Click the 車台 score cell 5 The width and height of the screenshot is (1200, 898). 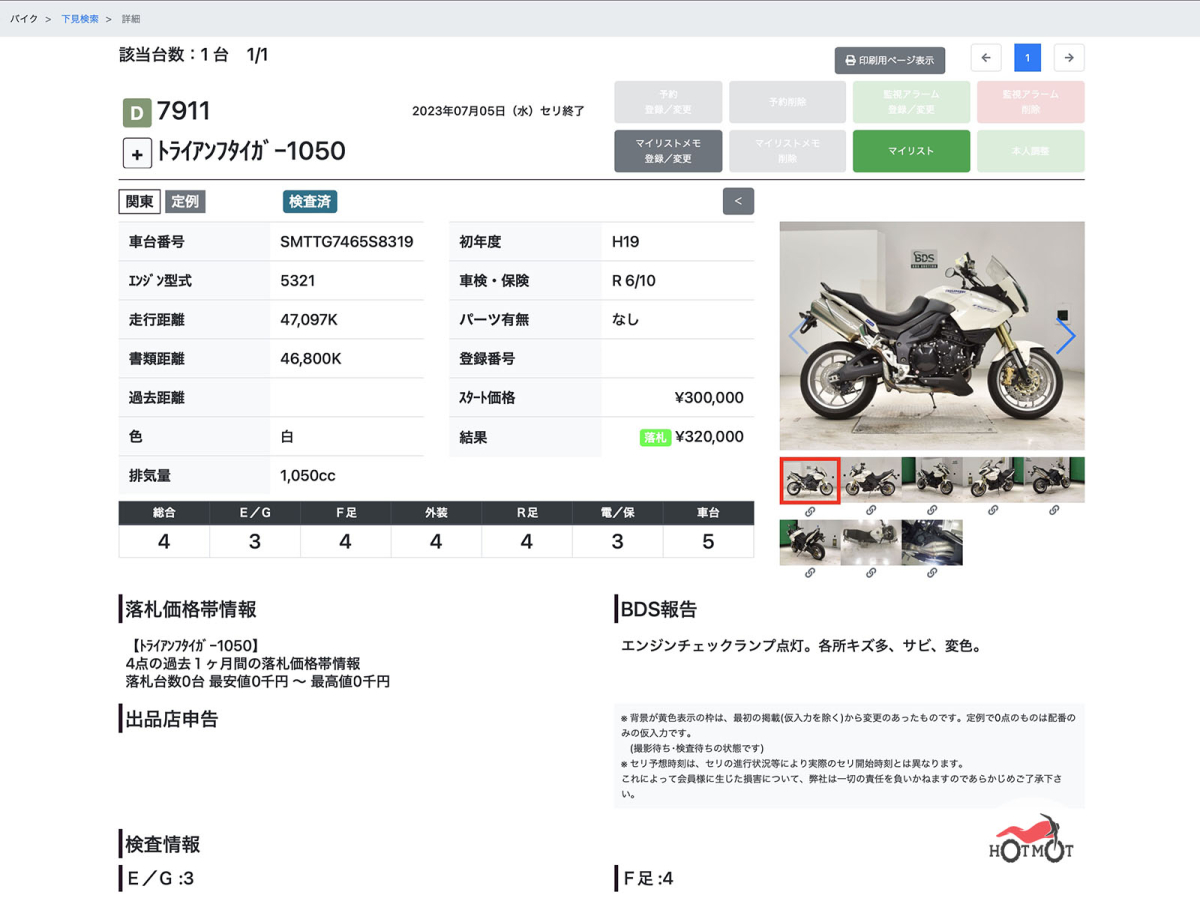(x=708, y=542)
